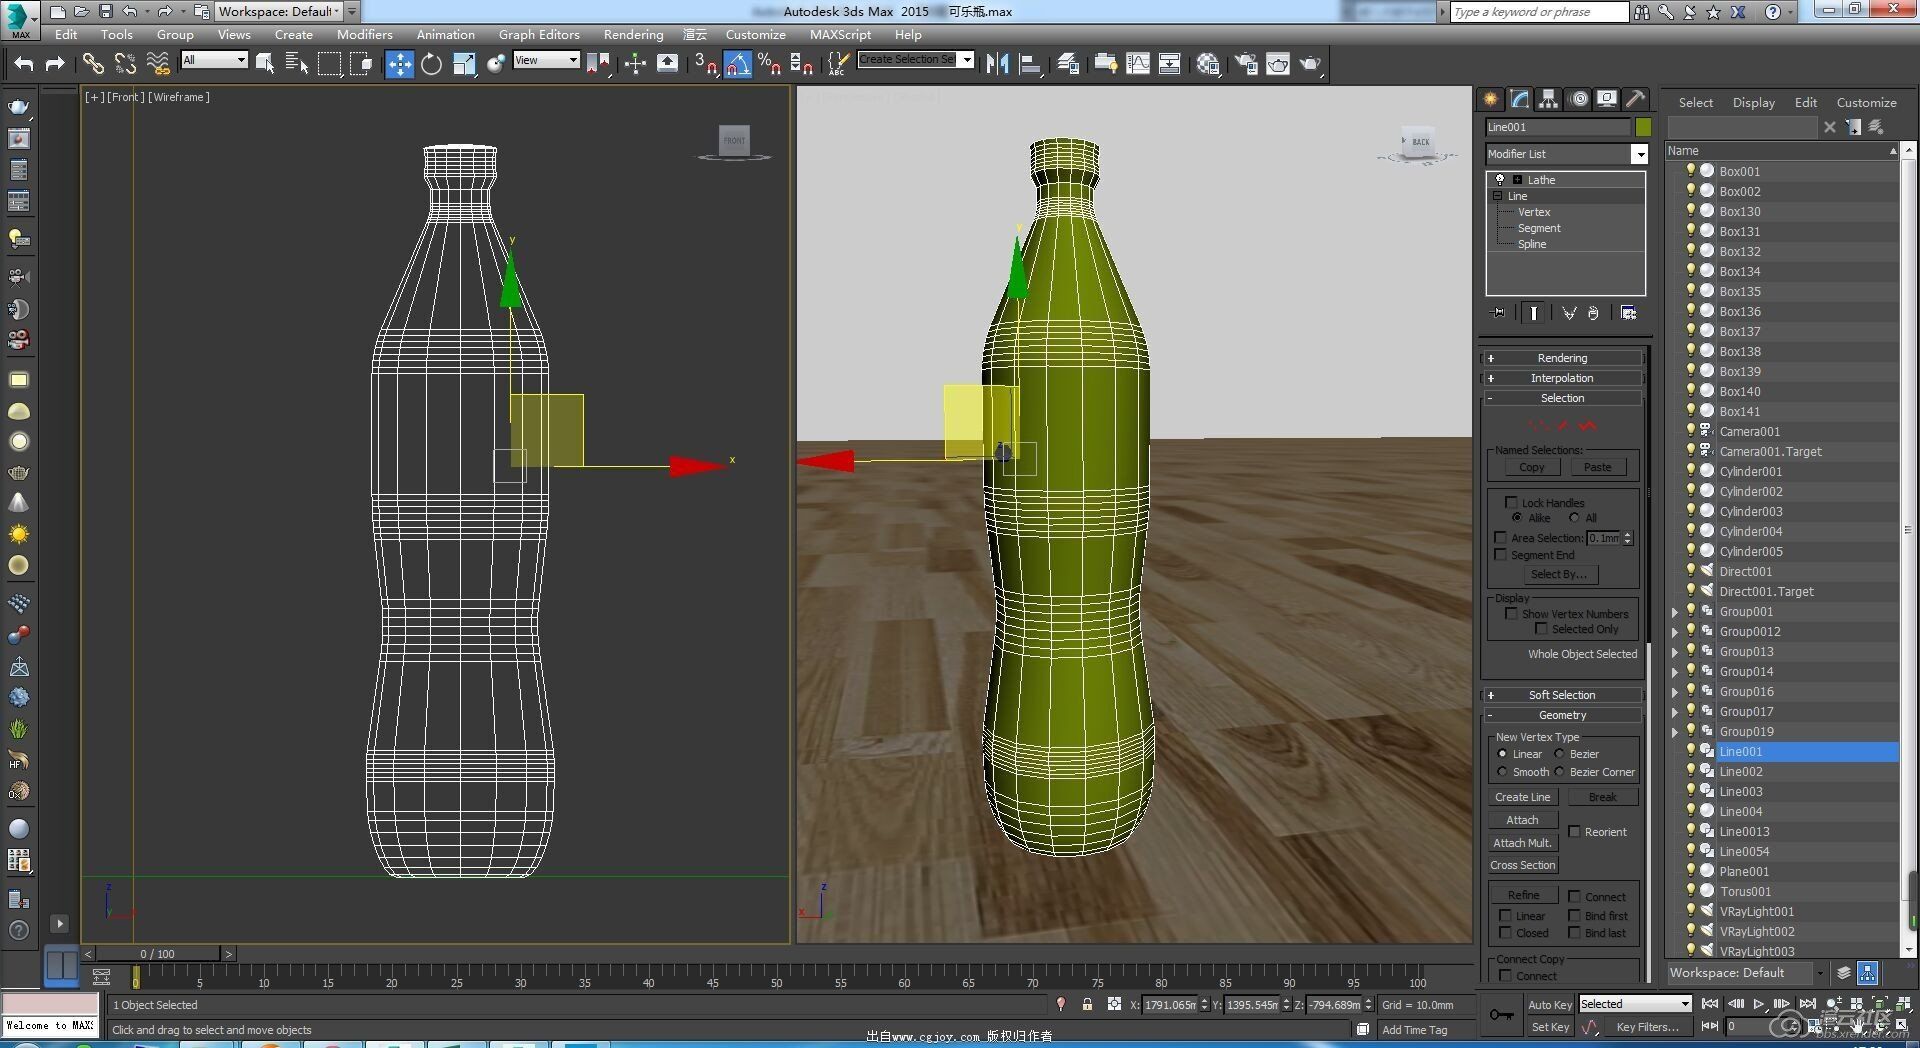Open the Modifiers menu

point(364,34)
